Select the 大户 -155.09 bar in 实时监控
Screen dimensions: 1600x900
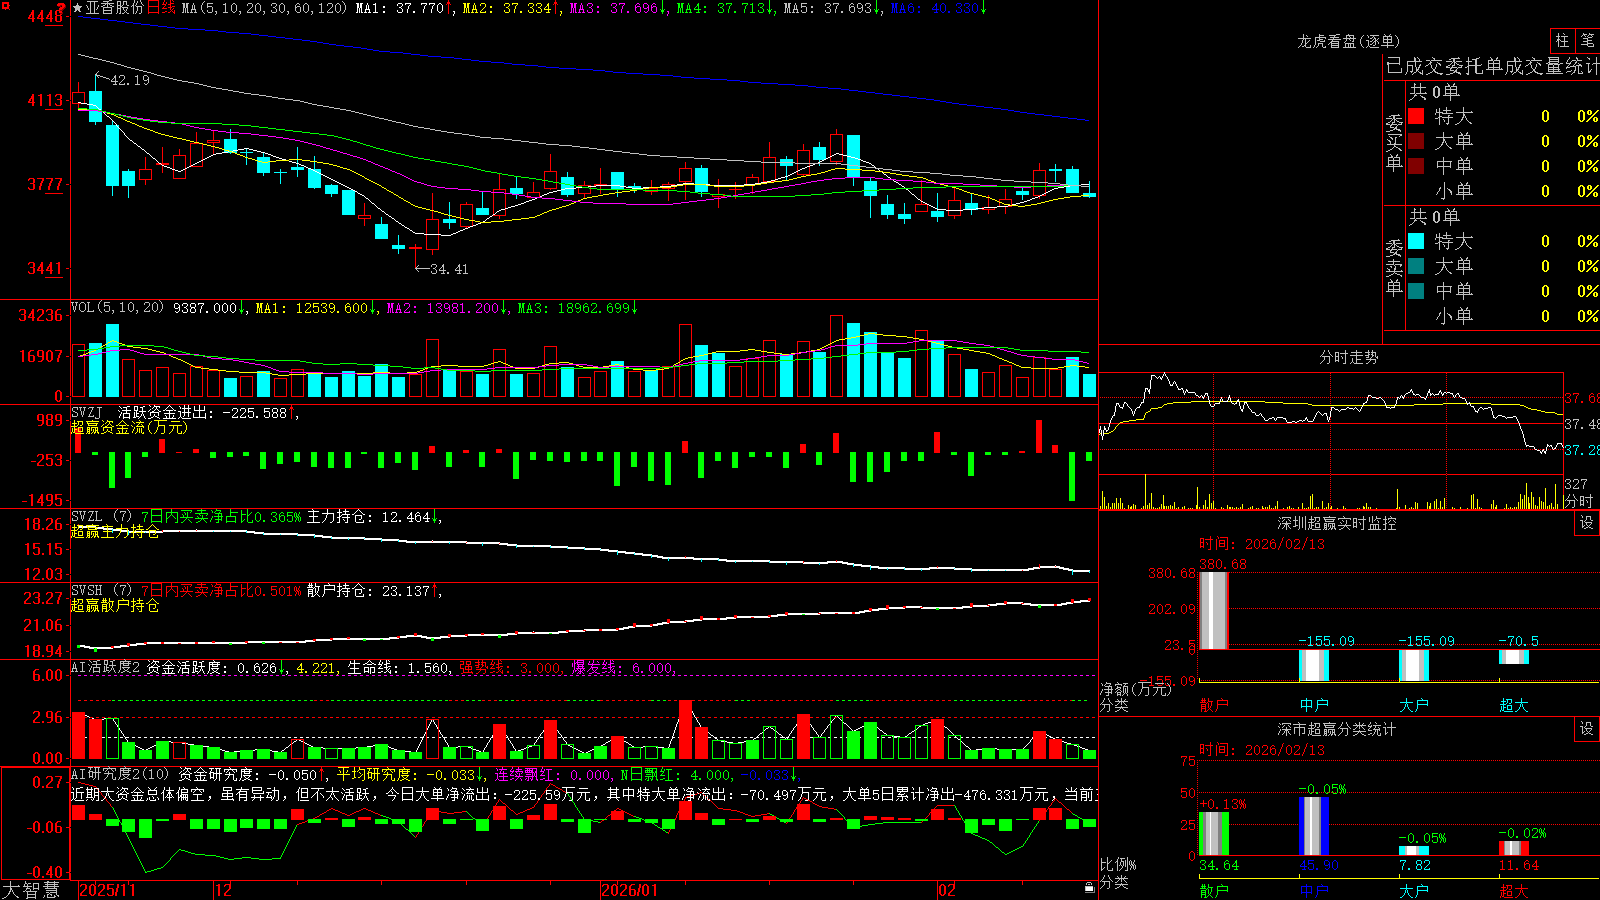coord(1414,665)
